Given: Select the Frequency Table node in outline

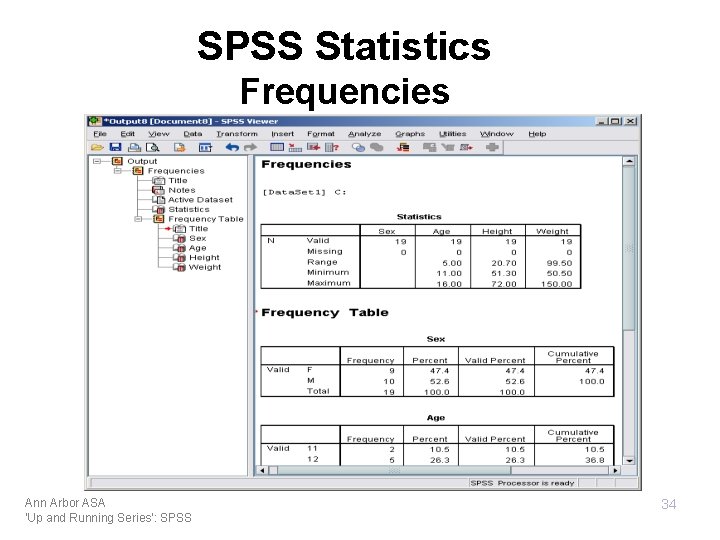Looking at the screenshot, I should point(206,219).
